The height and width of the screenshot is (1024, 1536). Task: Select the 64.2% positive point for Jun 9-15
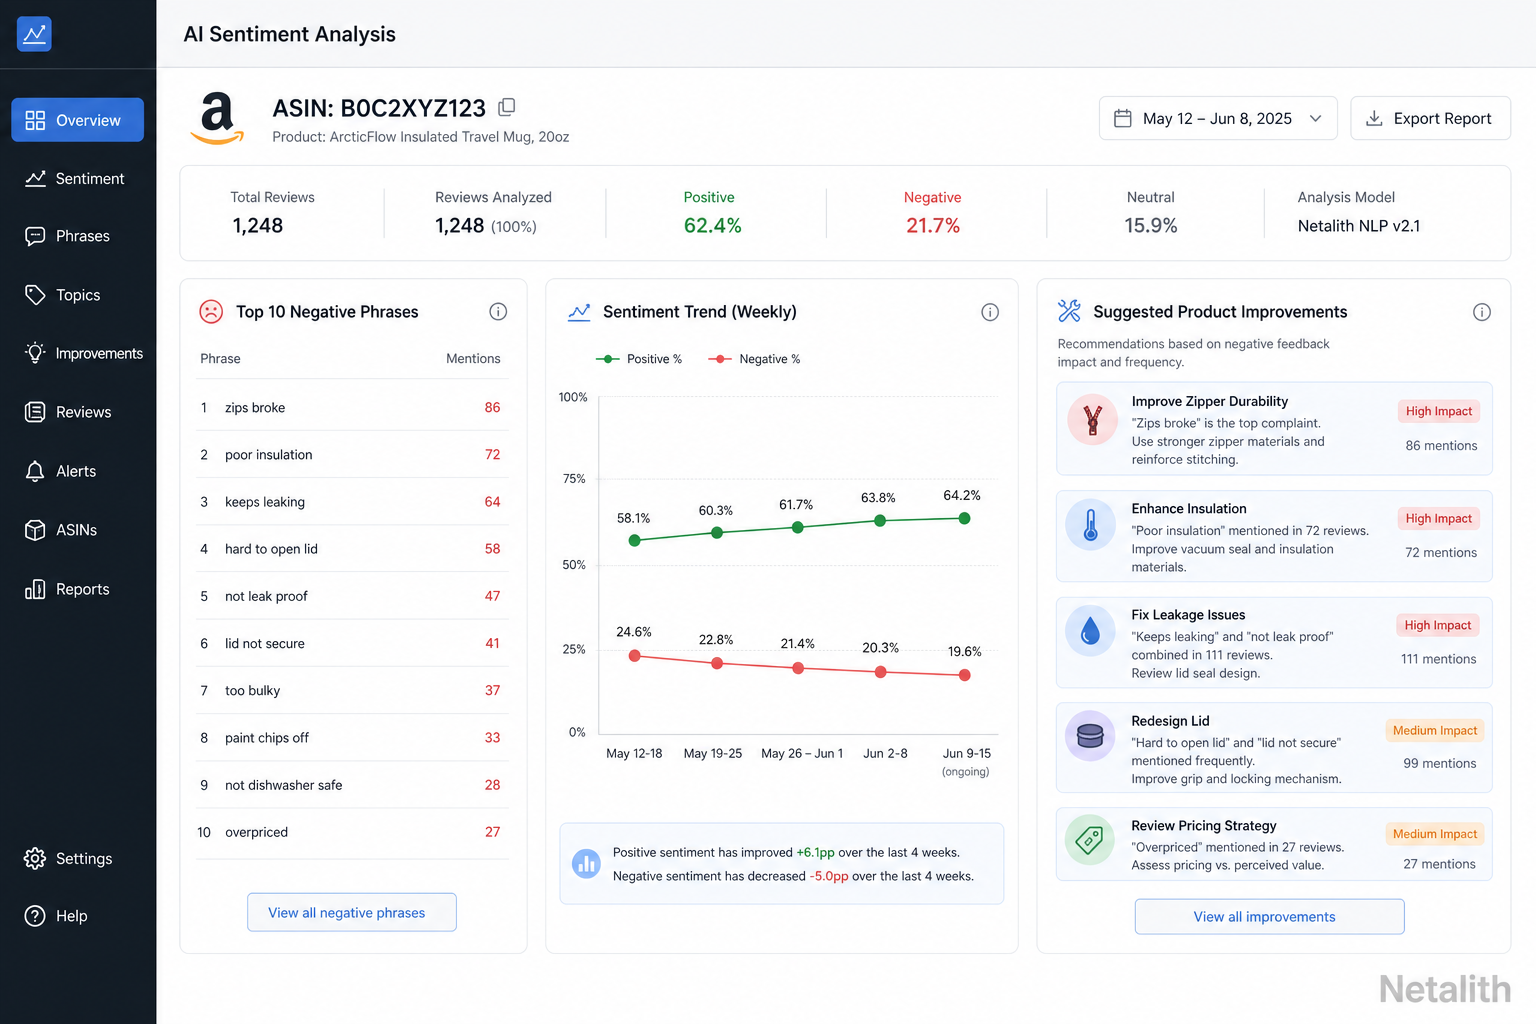(964, 518)
